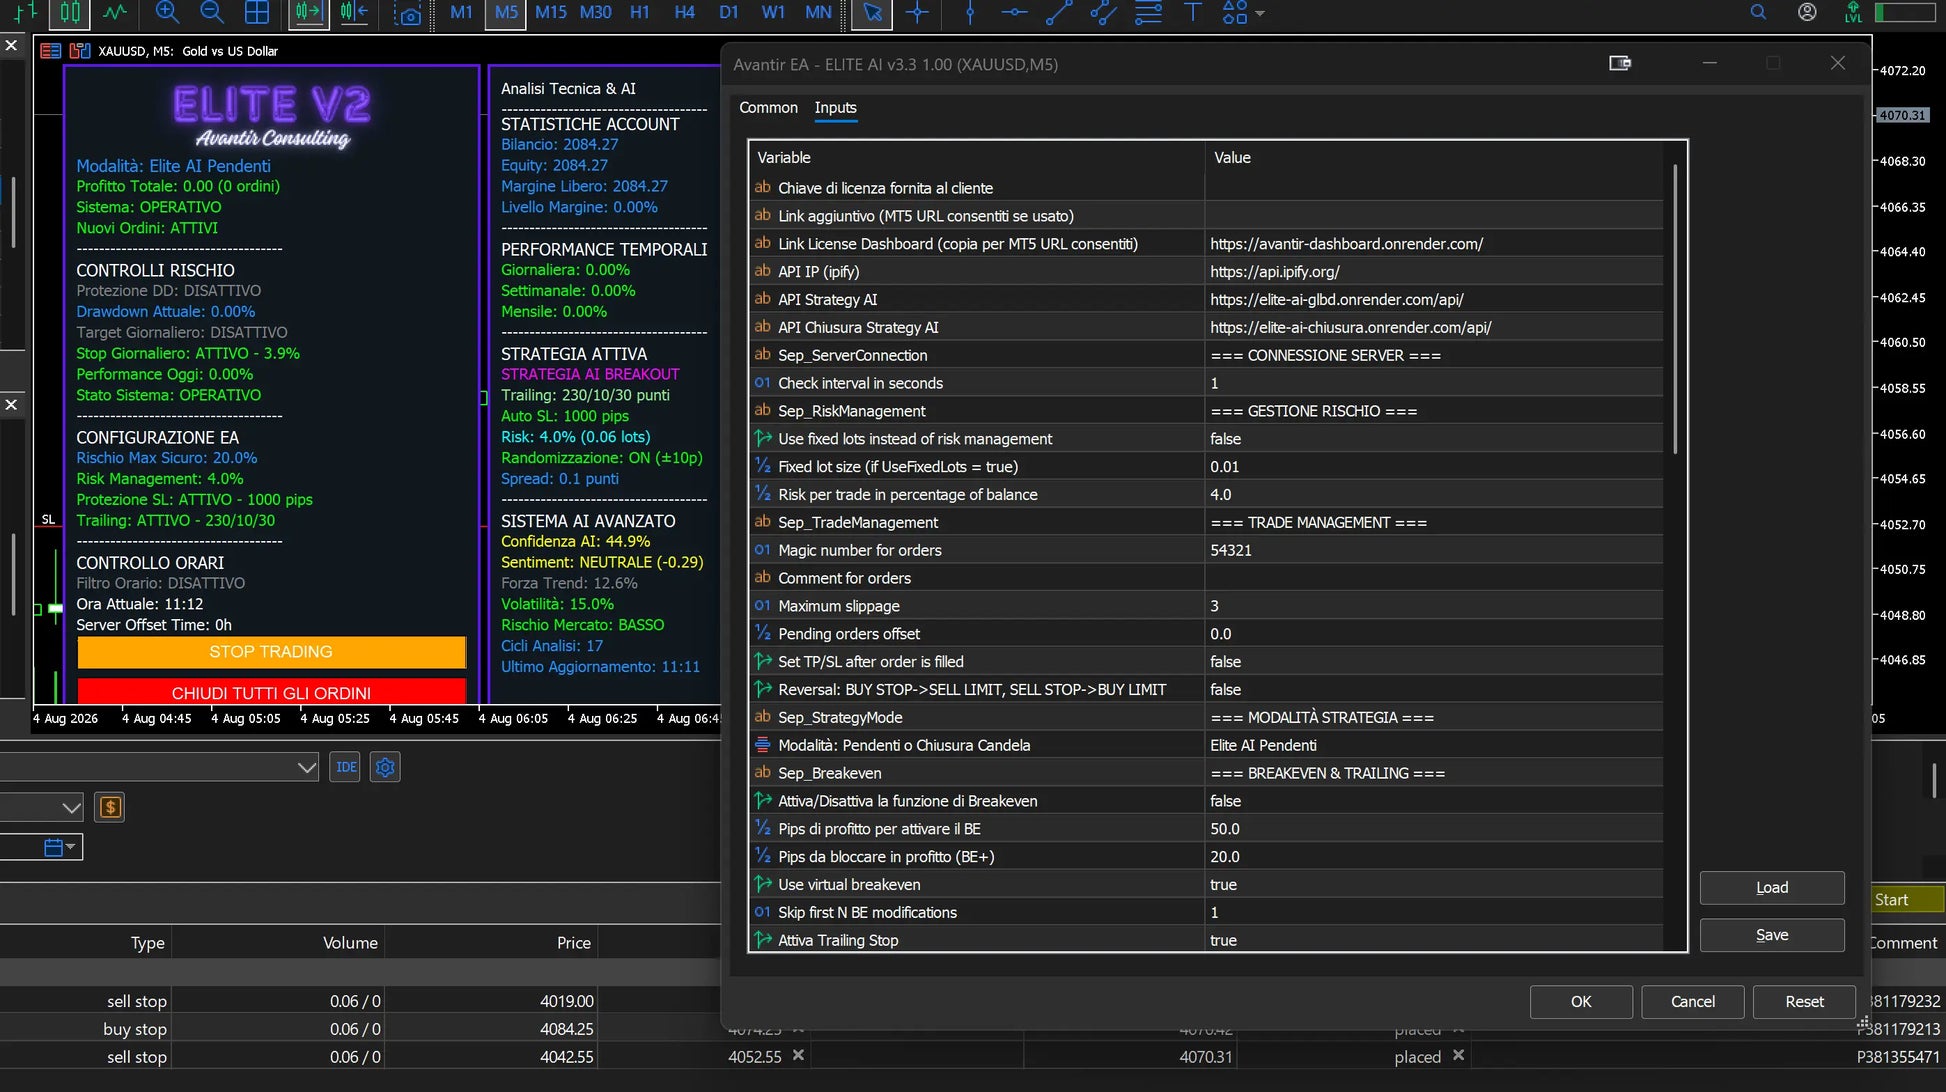Switch to the Common tab

[x=768, y=107]
